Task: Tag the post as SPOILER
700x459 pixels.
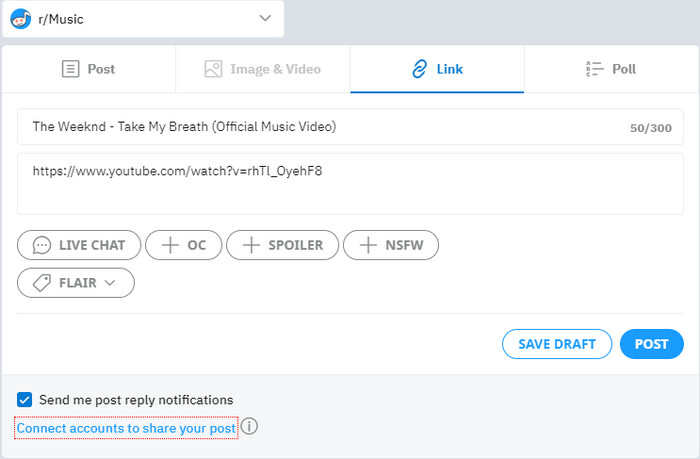Action: tap(283, 245)
